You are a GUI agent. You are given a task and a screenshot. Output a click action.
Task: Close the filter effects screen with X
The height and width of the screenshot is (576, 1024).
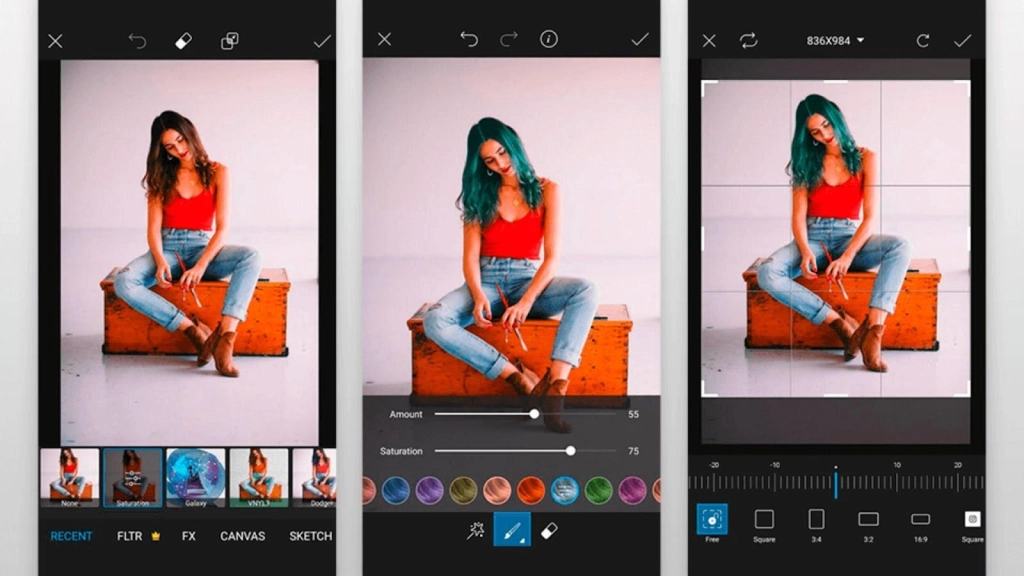coord(55,41)
